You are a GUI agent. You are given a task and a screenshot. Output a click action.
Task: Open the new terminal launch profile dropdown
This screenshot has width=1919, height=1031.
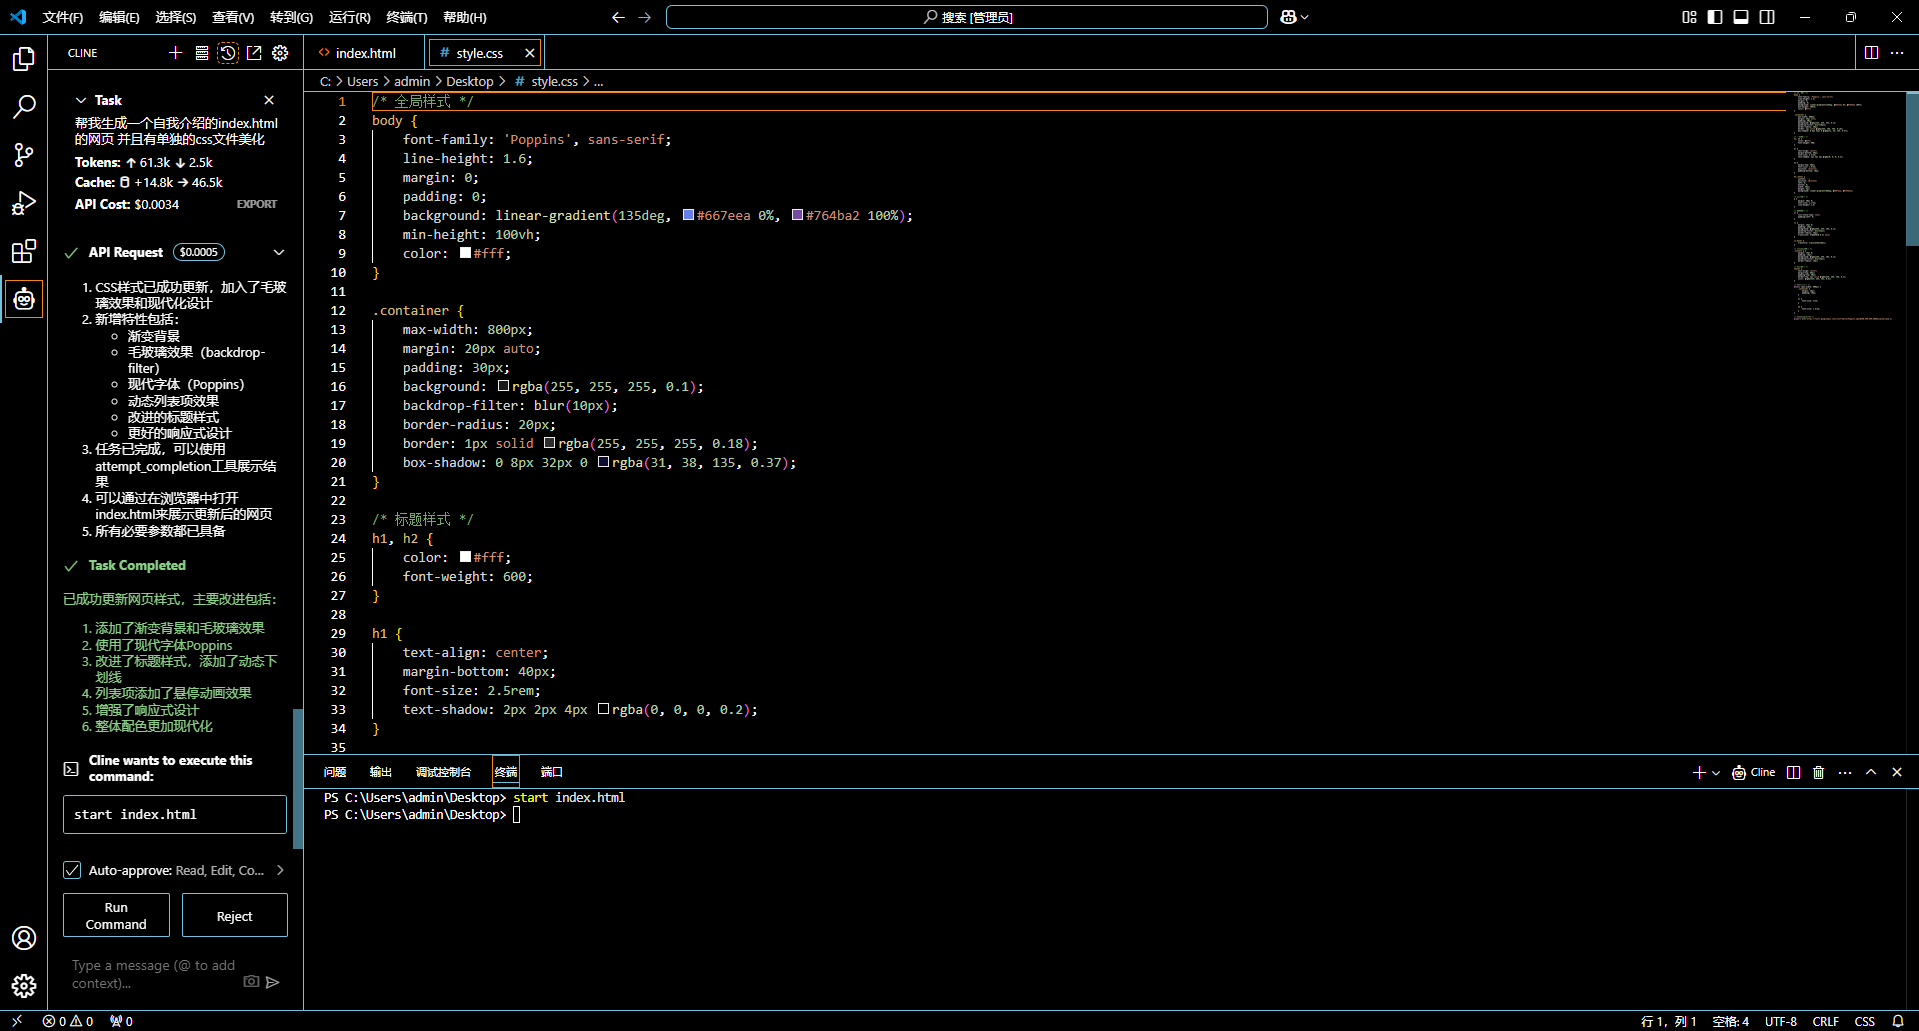(x=1716, y=772)
